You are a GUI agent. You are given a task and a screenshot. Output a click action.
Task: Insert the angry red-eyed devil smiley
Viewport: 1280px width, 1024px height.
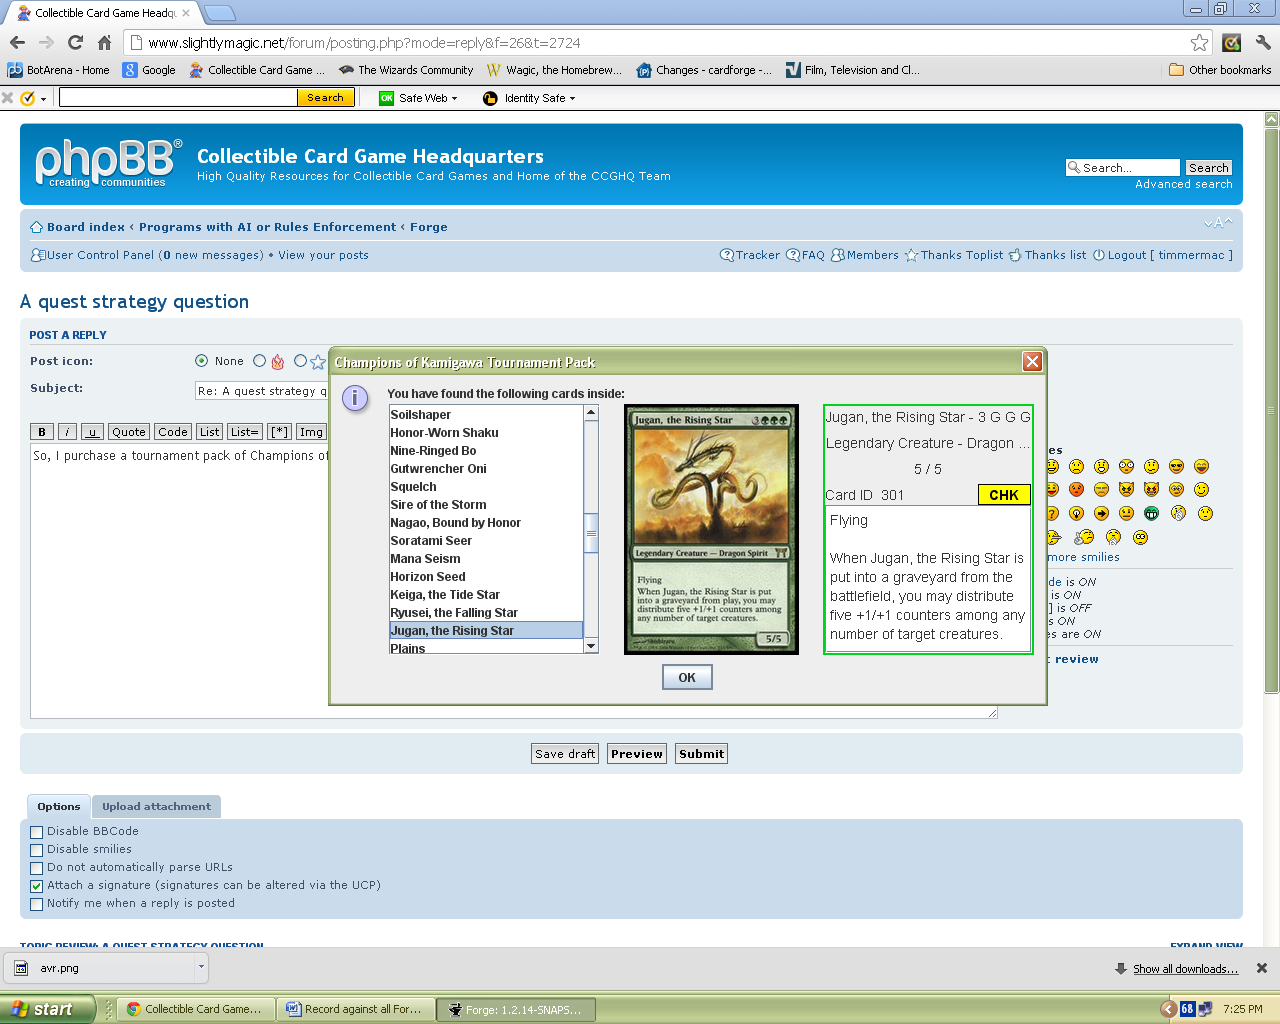coord(1126,489)
